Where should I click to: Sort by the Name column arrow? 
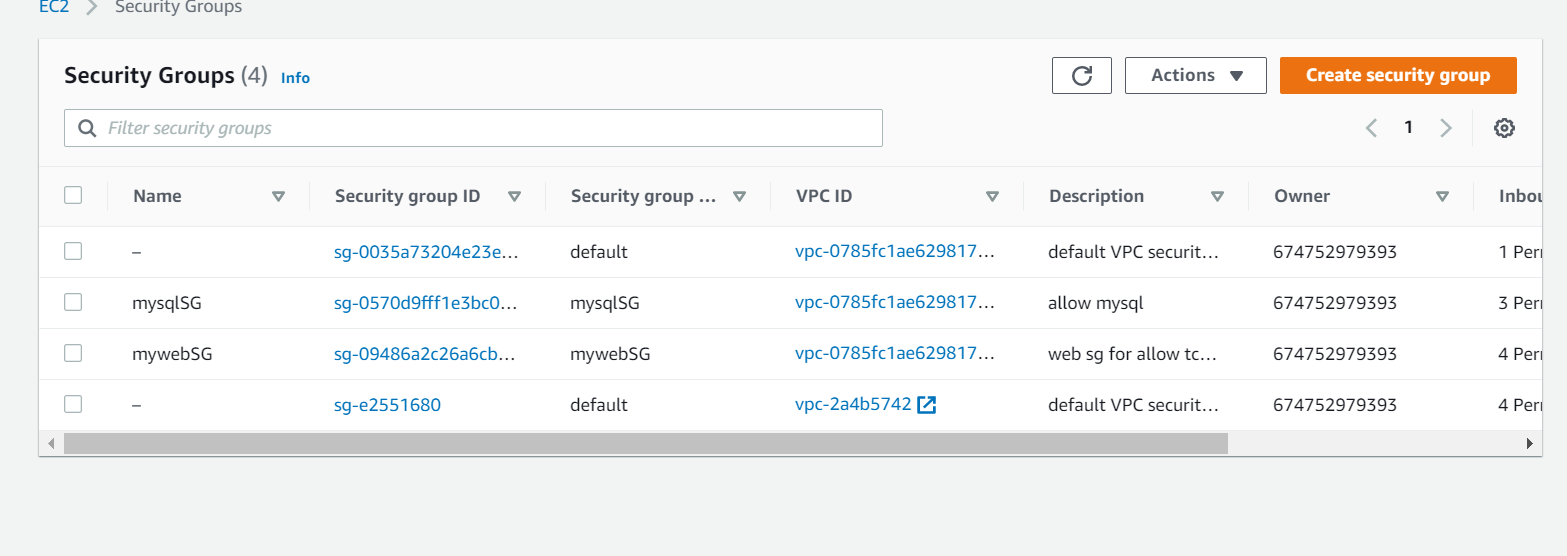(x=279, y=197)
